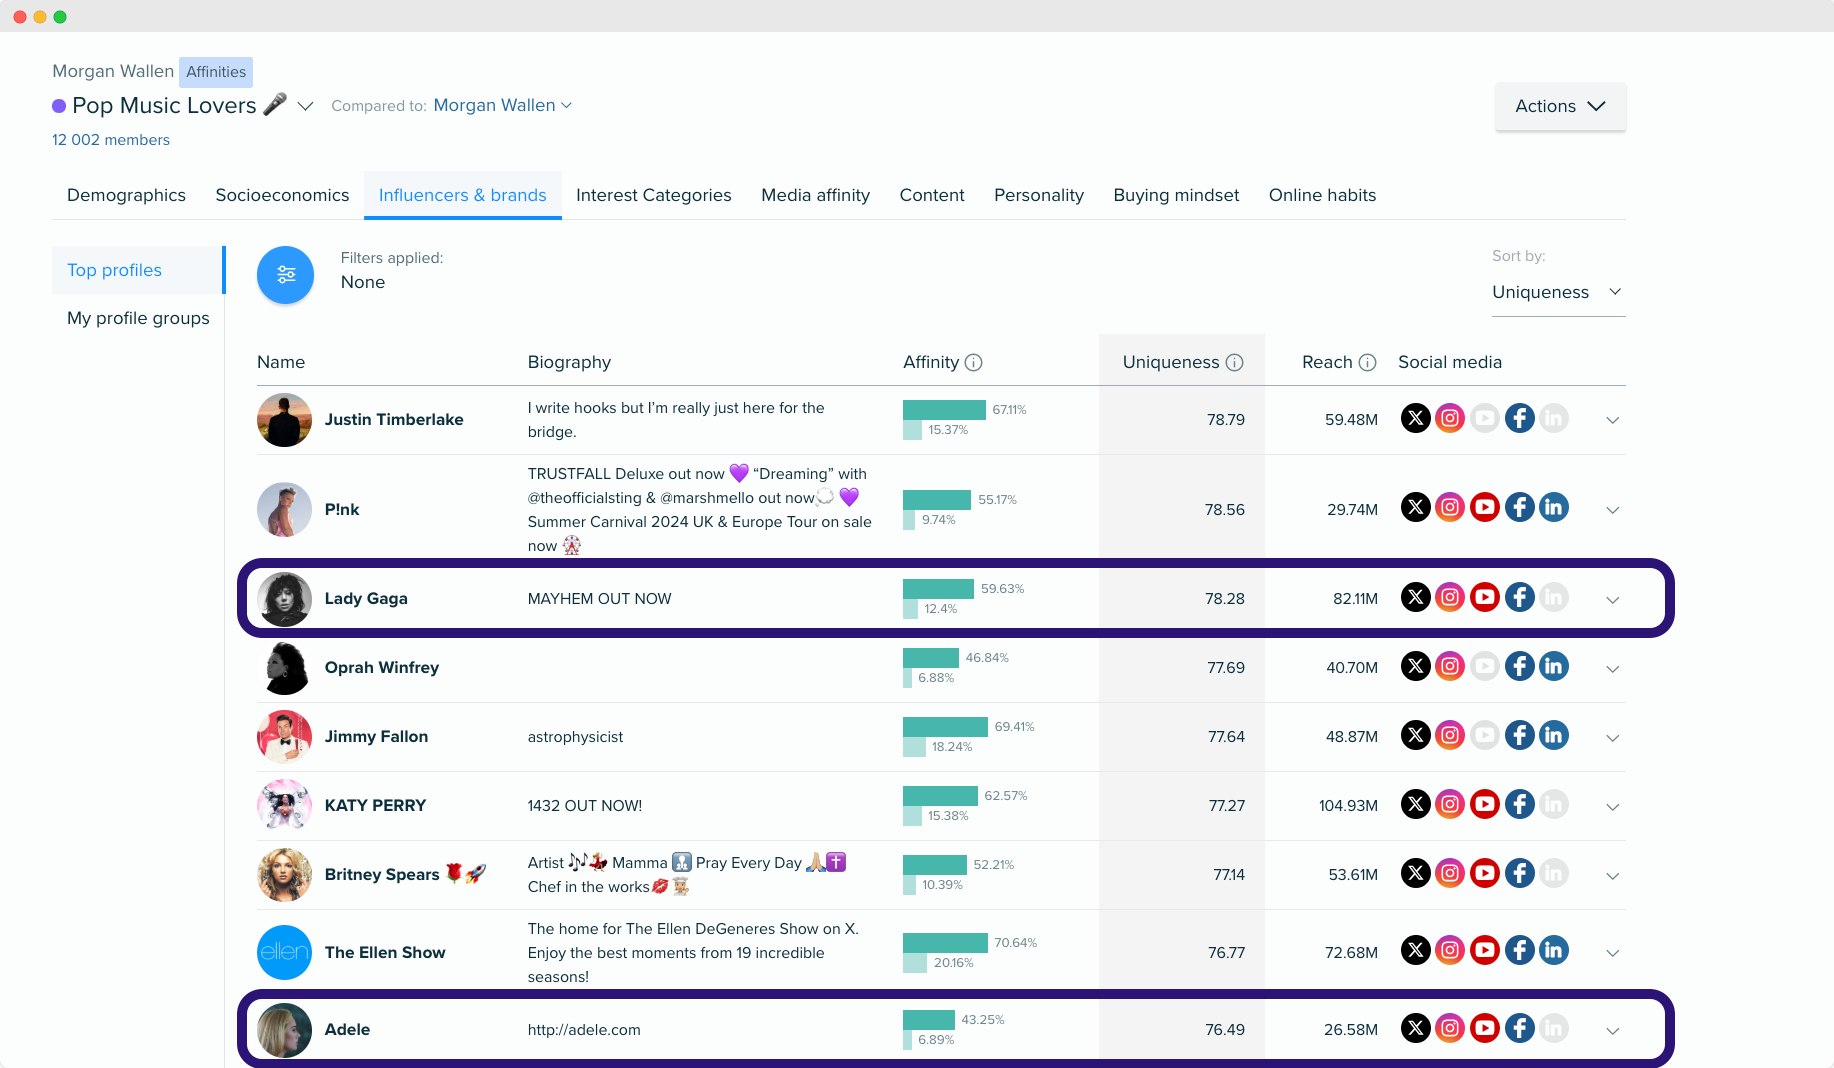Open Oprah Winfrey's LinkedIn icon
The image size is (1834, 1068).
1553,666
